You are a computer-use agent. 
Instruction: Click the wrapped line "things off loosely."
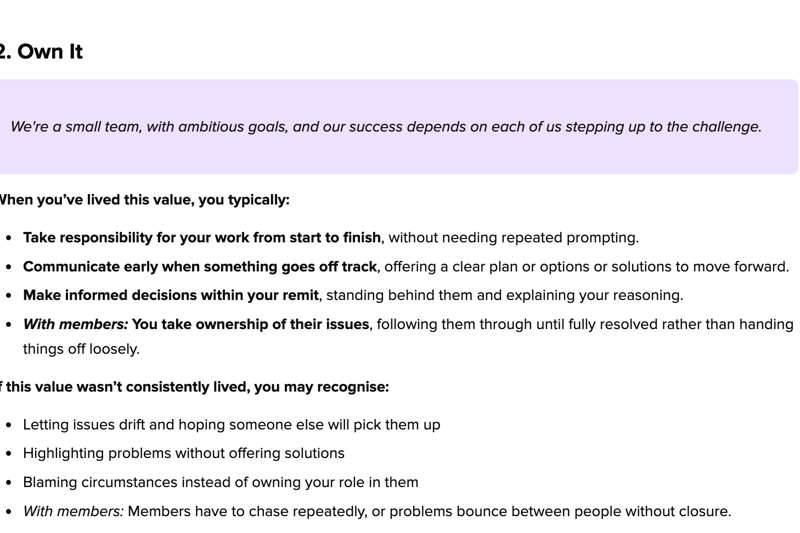(81, 349)
